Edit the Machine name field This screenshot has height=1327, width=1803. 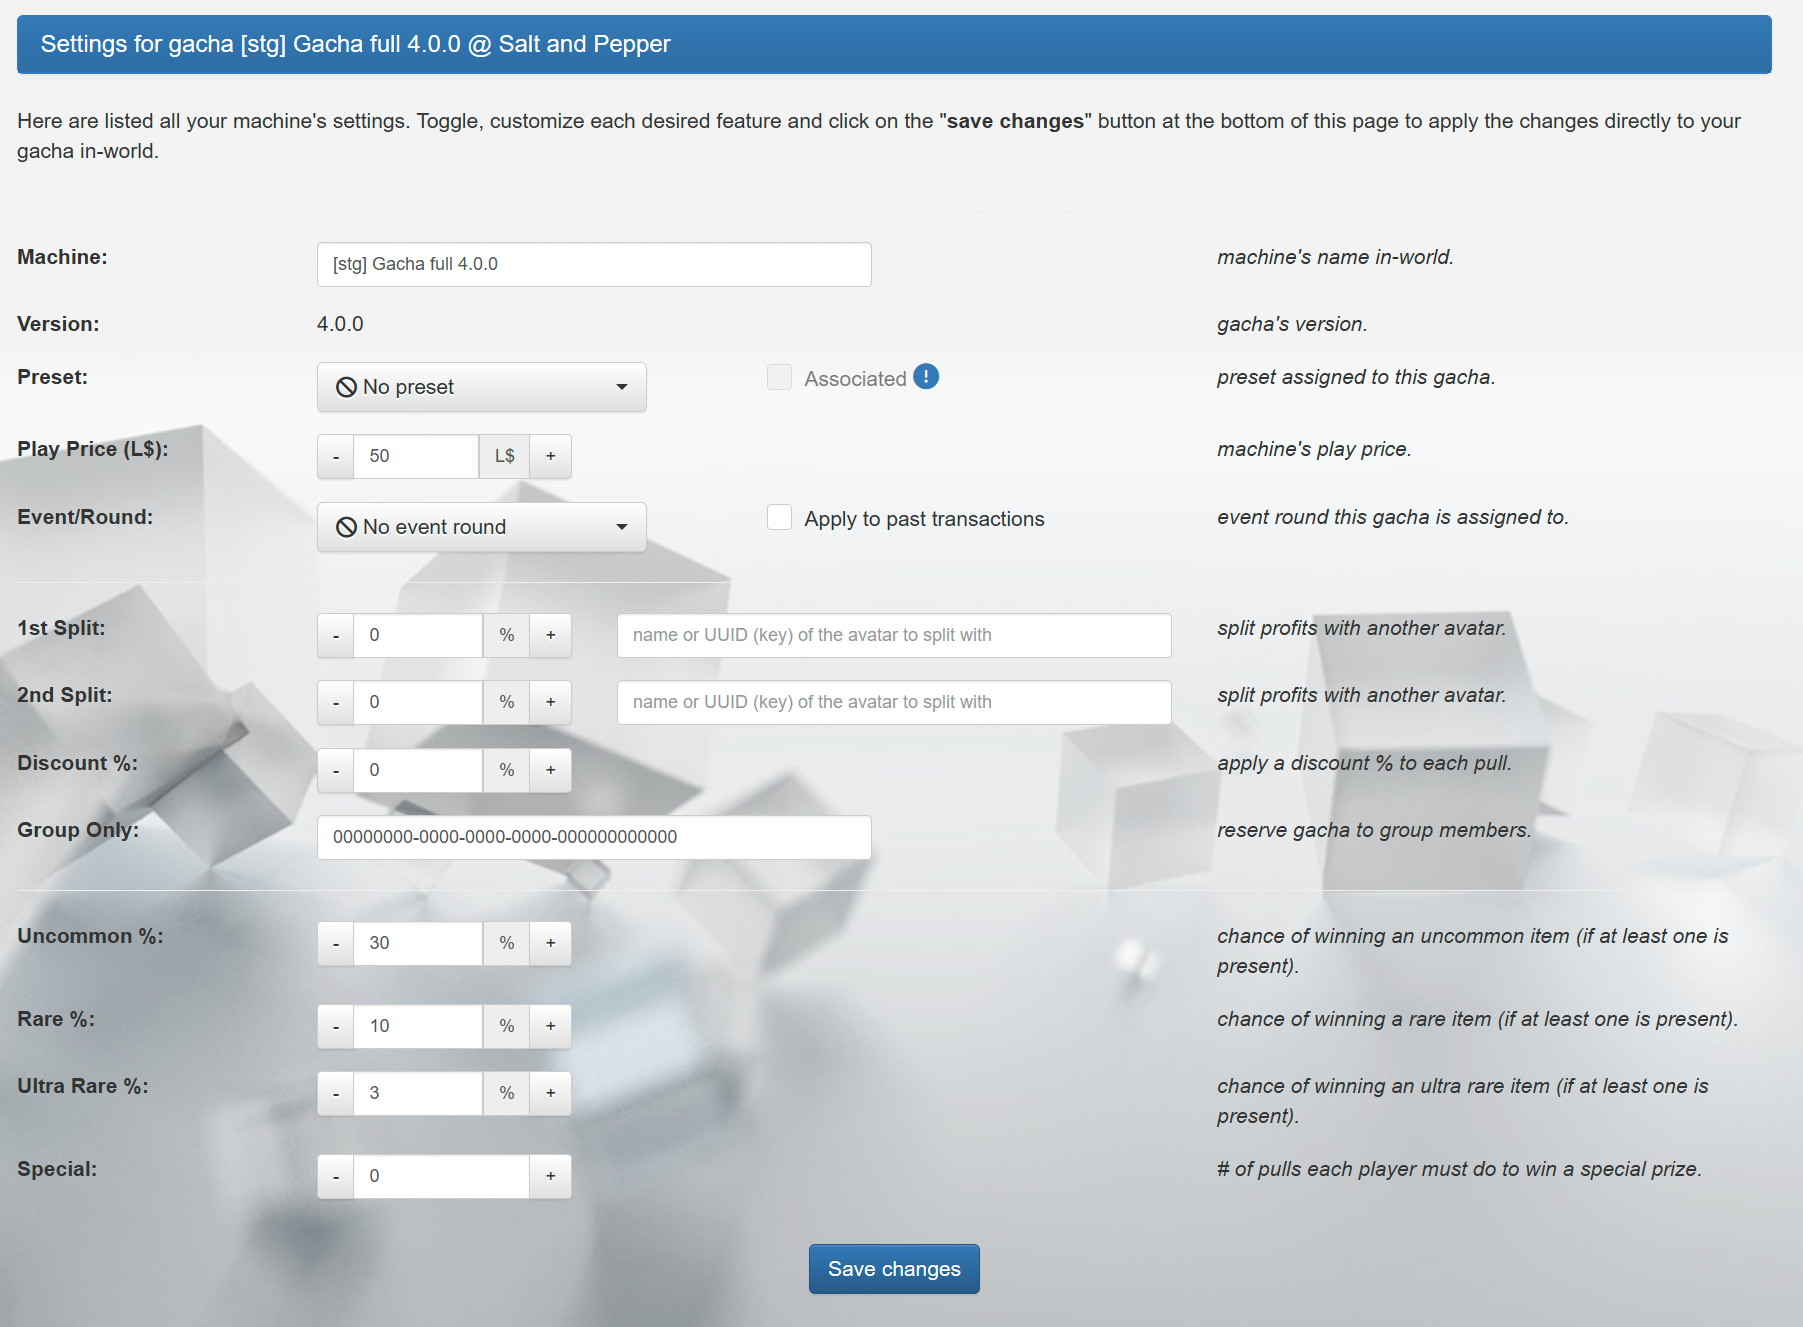(x=594, y=264)
